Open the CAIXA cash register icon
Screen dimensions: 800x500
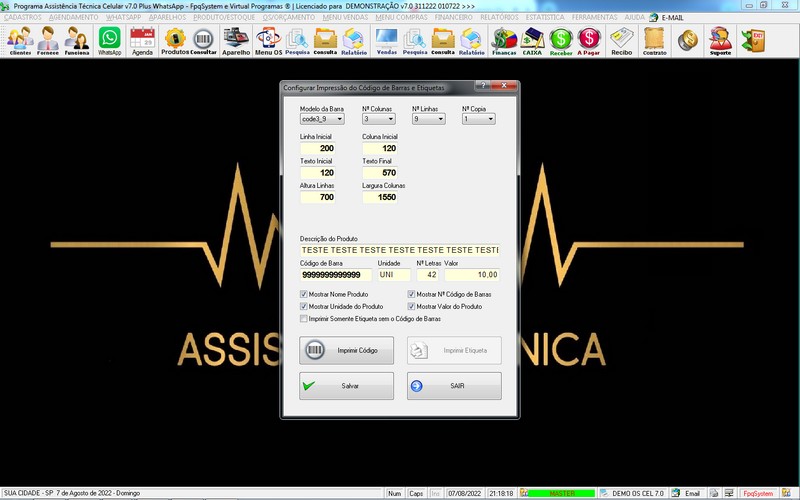coord(532,41)
